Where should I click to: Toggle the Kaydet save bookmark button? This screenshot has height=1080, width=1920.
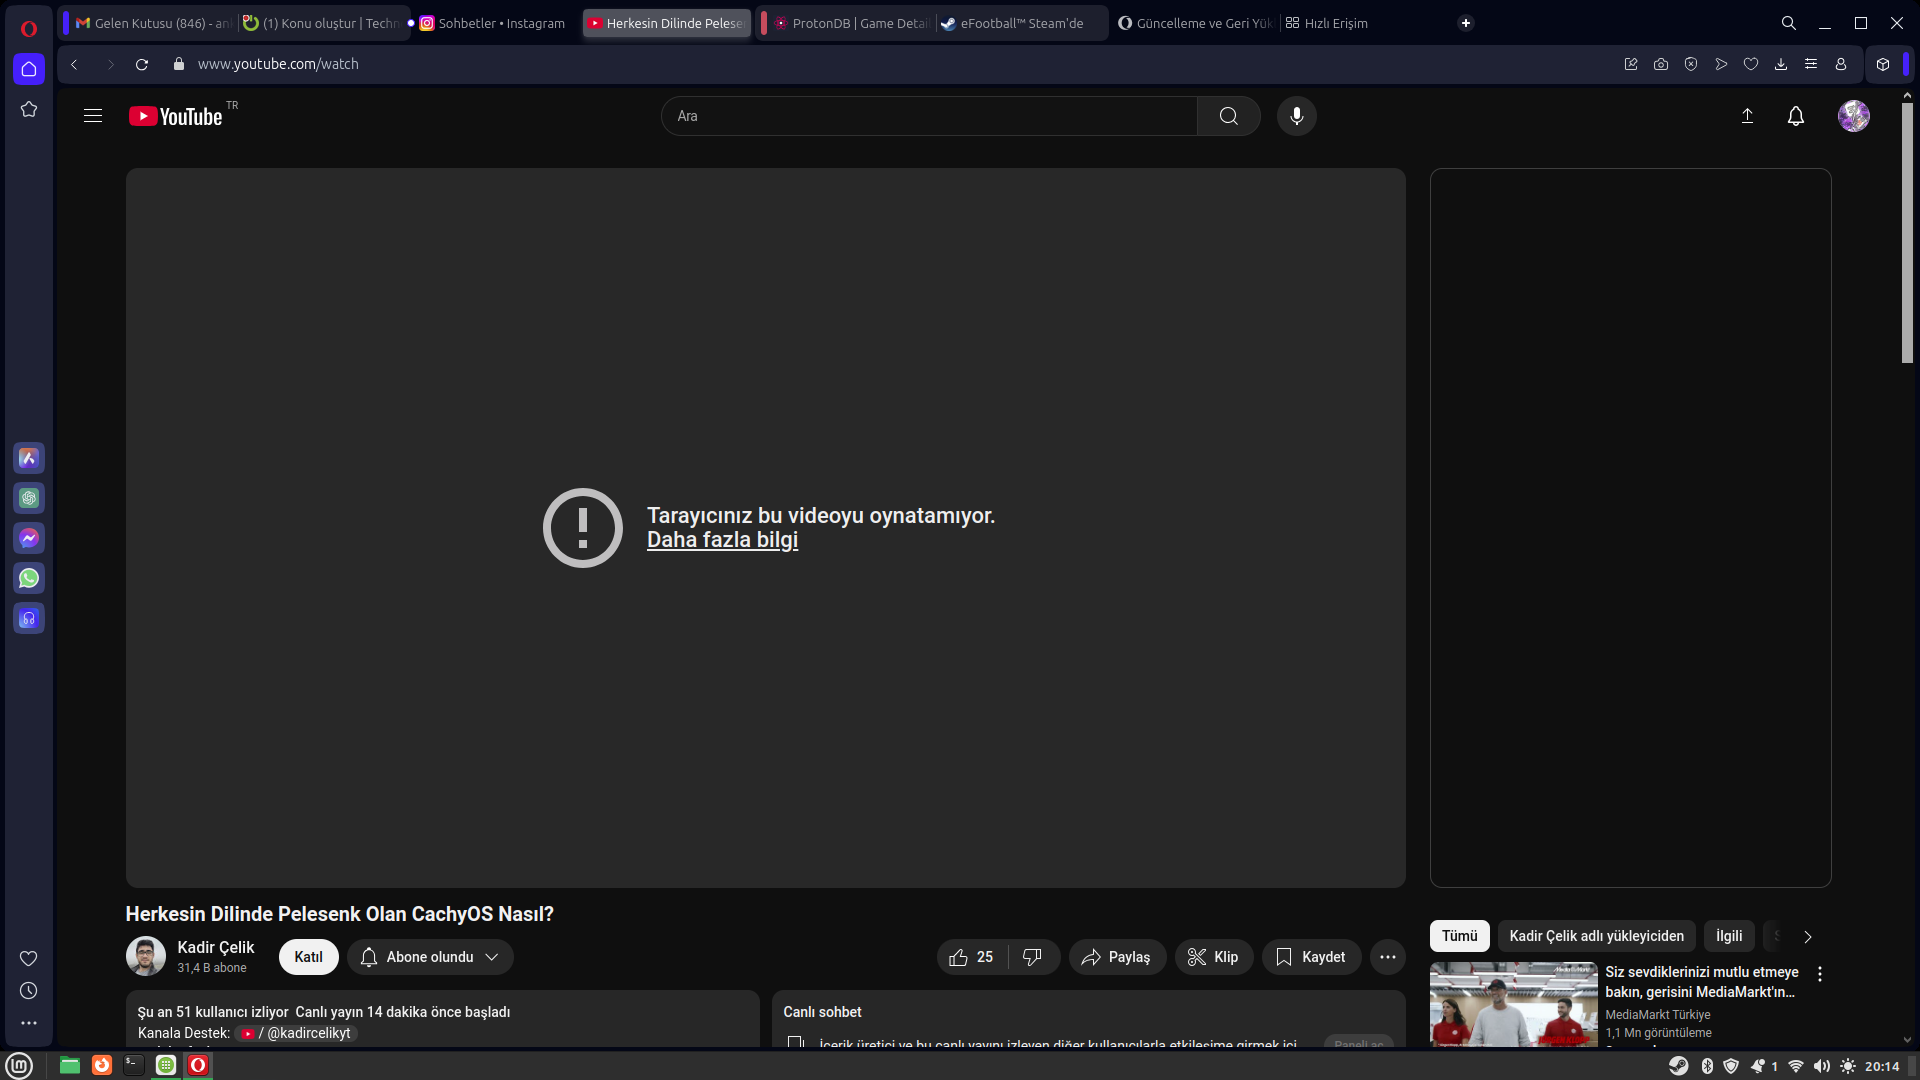coord(1310,957)
